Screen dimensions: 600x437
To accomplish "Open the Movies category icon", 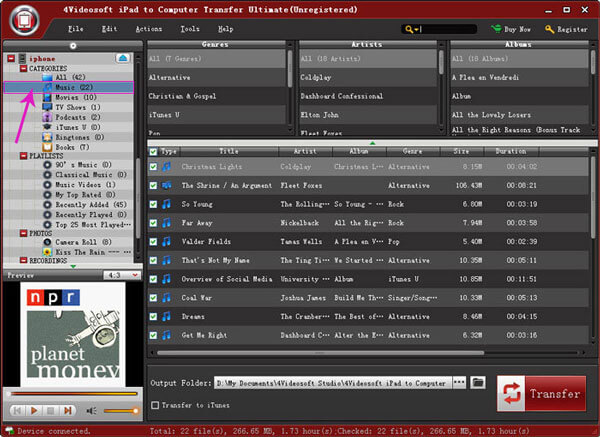I will pyautogui.click(x=48, y=97).
